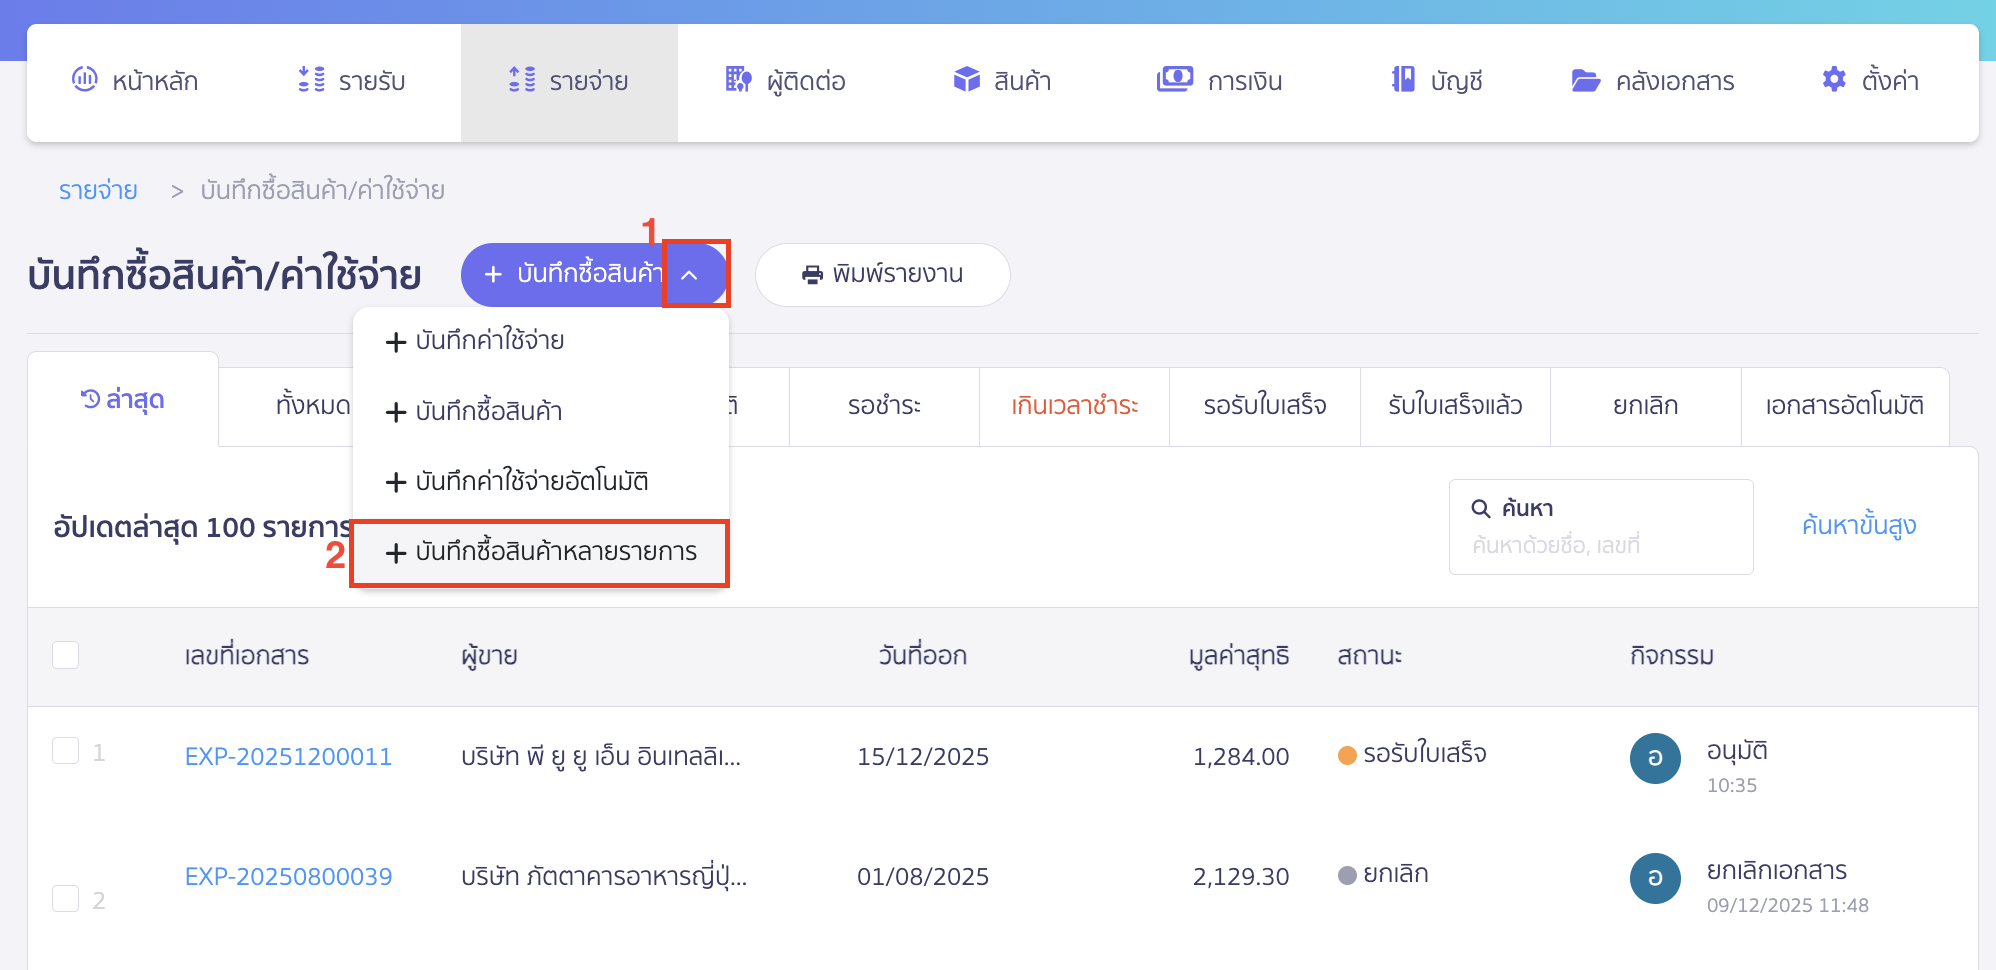Tick the checkbox for row EXP-20250800039
1996x970 pixels.
[x=65, y=898]
